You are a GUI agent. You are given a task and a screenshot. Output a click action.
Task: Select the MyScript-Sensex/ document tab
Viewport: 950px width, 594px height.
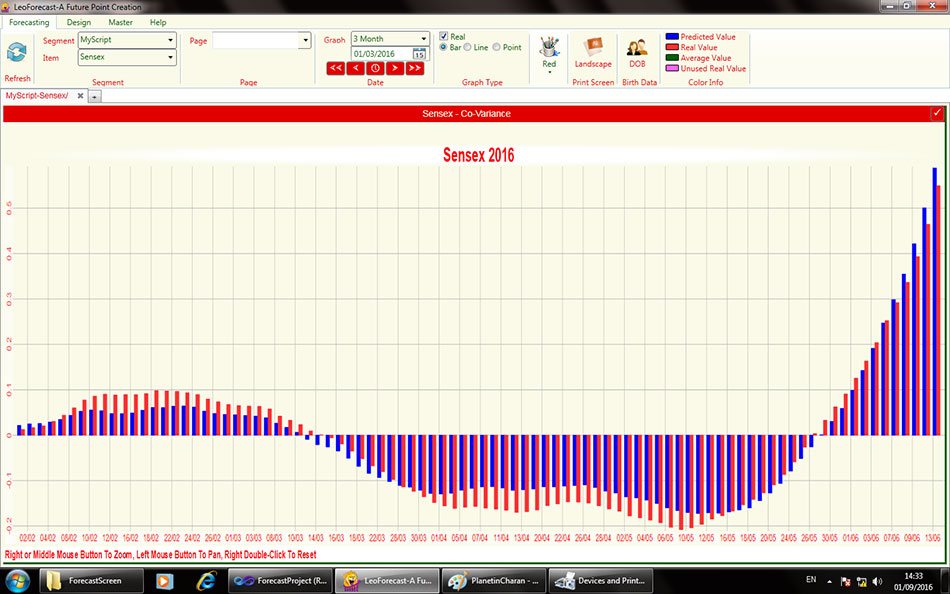(x=37, y=96)
